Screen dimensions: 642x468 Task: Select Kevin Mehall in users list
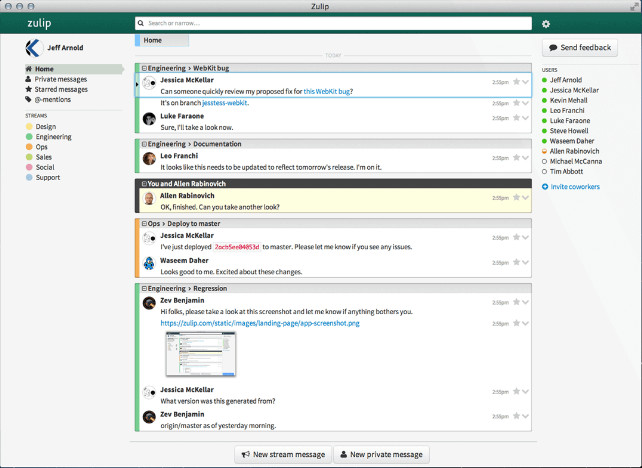pyautogui.click(x=568, y=100)
